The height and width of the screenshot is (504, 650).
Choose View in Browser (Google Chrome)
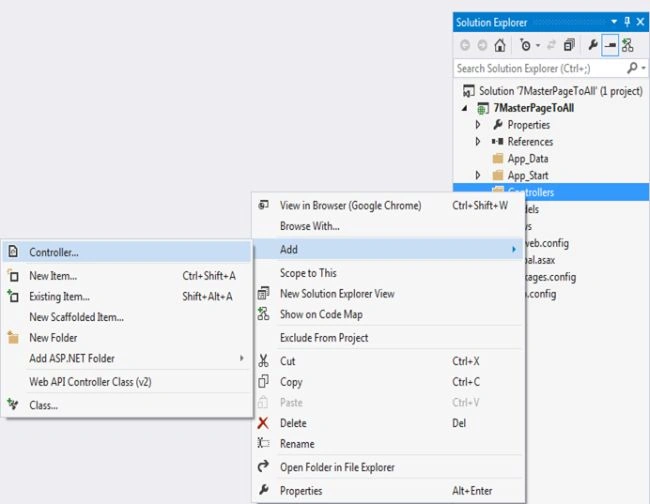(388, 206)
